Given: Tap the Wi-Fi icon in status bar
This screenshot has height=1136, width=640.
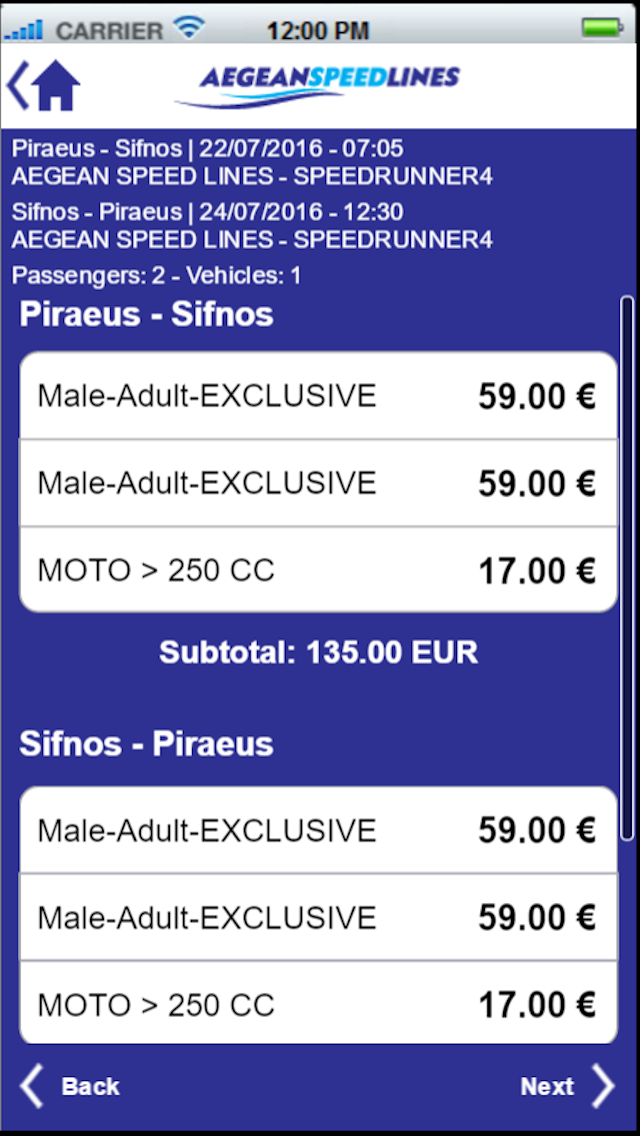Looking at the screenshot, I should point(189,28).
